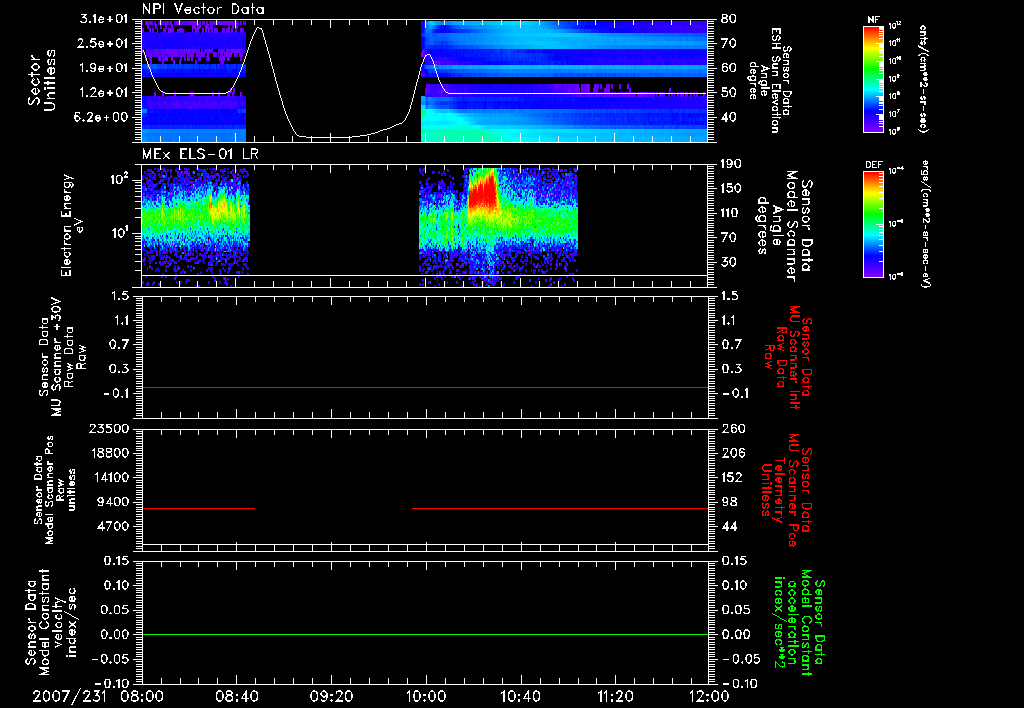
Task: Click the "9400" scanner position tick
Action: [x=114, y=502]
